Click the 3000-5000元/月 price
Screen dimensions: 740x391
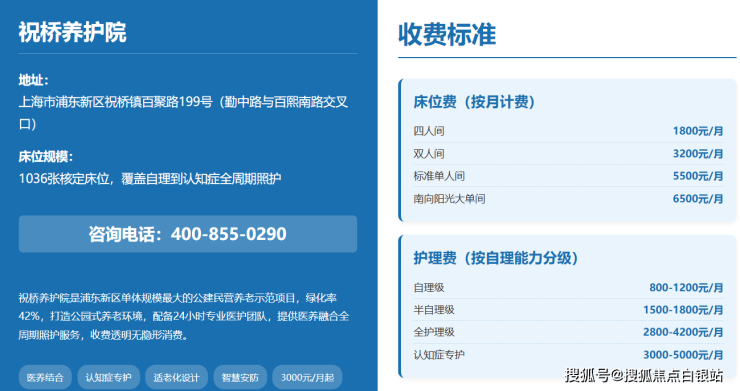[683, 355]
